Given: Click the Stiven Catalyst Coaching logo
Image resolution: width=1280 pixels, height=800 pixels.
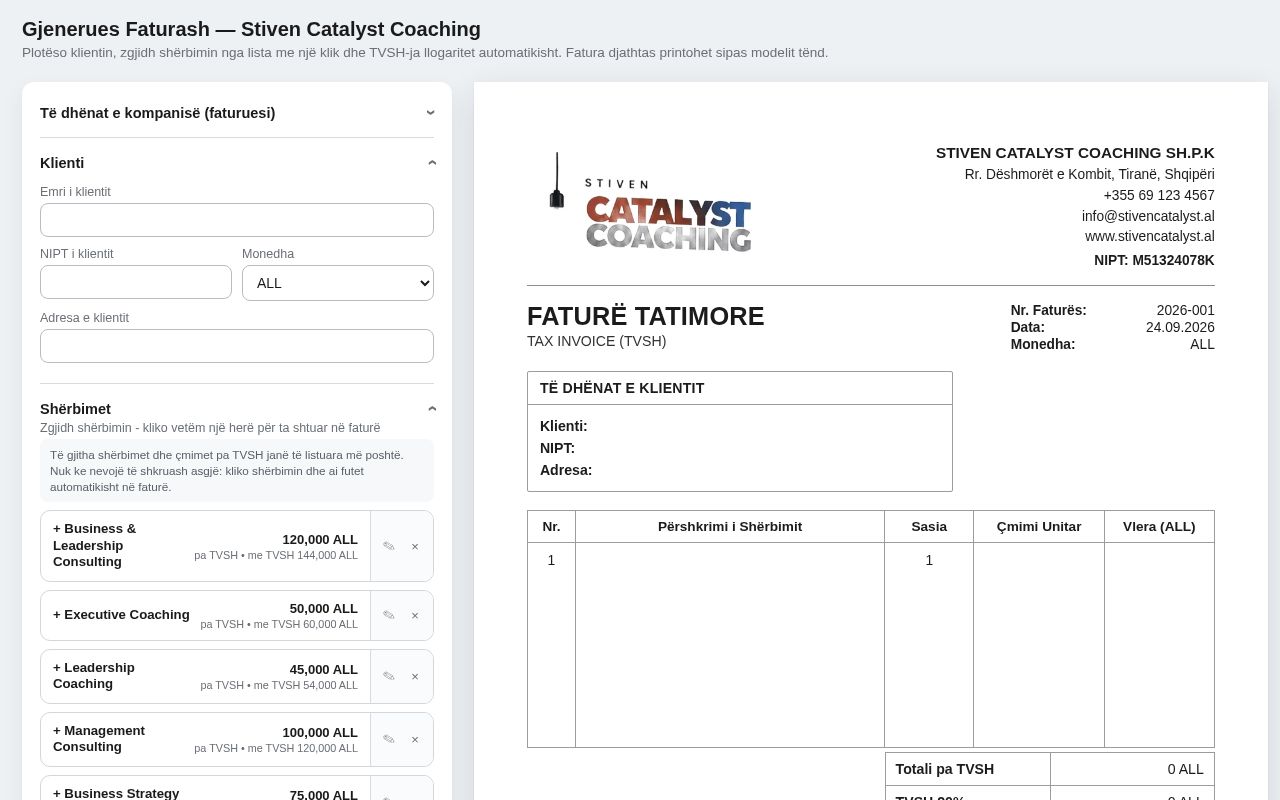Looking at the screenshot, I should pos(649,203).
